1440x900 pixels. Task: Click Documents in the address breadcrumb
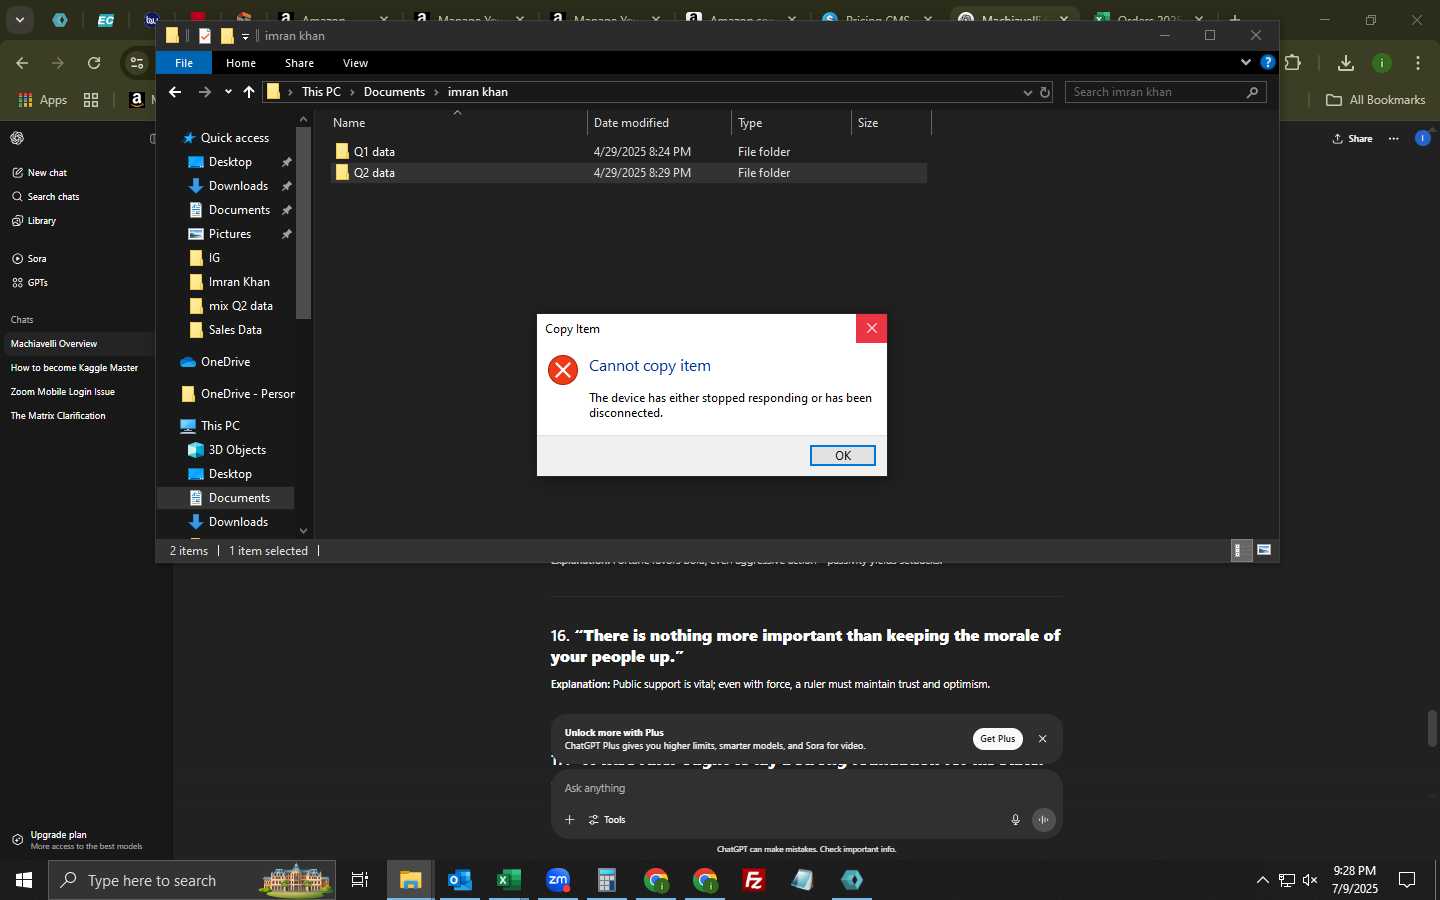(394, 92)
